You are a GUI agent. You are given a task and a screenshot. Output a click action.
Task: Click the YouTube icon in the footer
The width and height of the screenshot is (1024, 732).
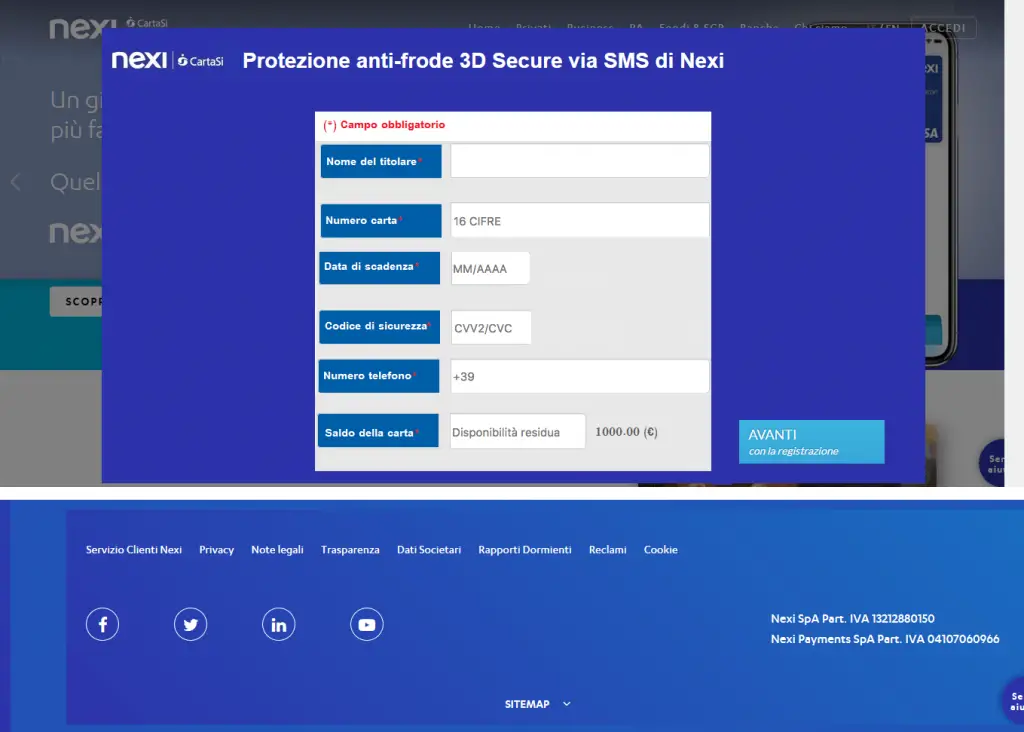pos(366,623)
